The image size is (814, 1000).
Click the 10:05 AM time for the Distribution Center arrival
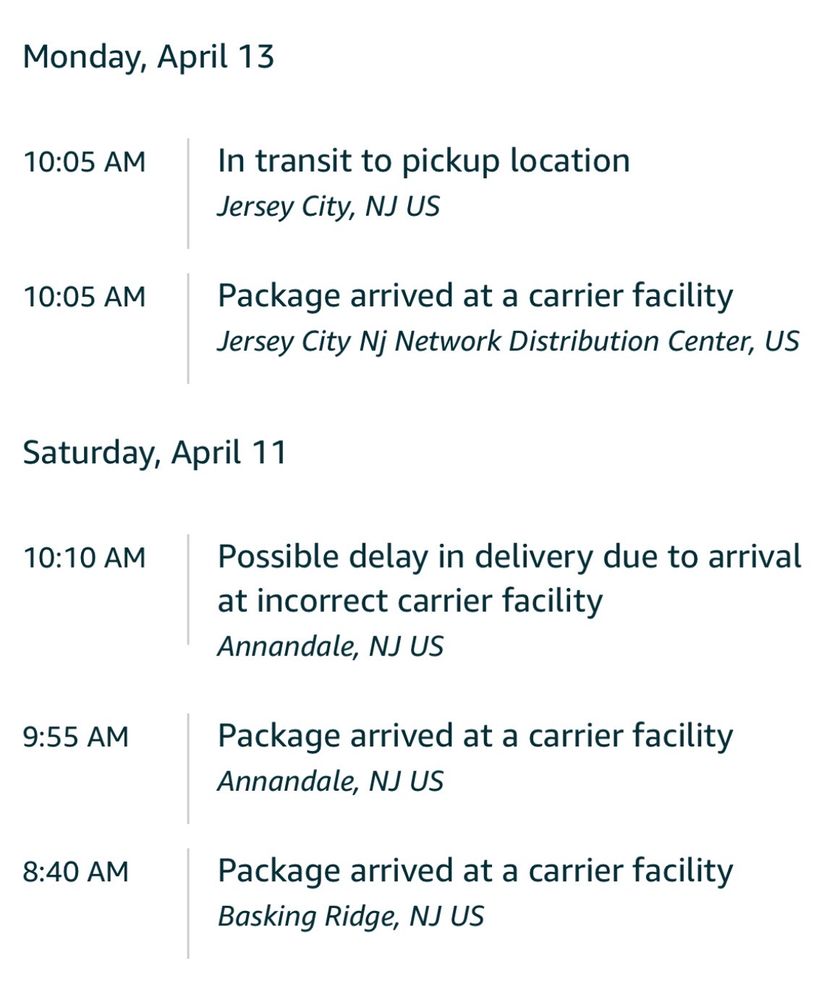pyautogui.click(x=84, y=297)
